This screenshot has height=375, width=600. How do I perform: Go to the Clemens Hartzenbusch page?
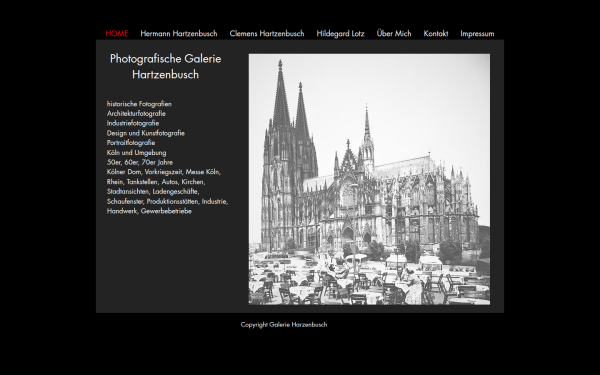(267, 34)
